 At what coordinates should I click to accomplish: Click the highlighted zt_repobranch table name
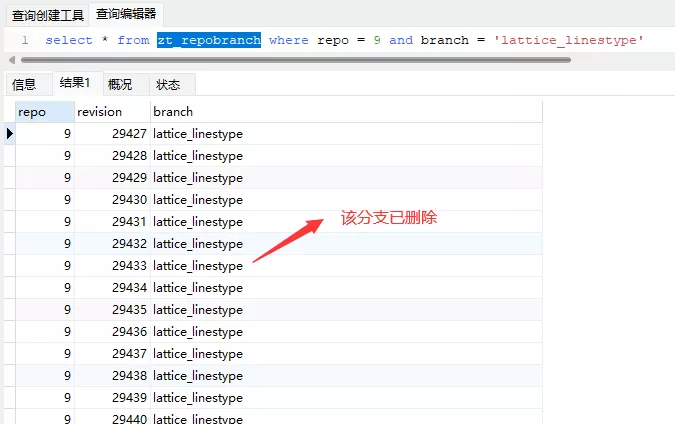pyautogui.click(x=209, y=40)
